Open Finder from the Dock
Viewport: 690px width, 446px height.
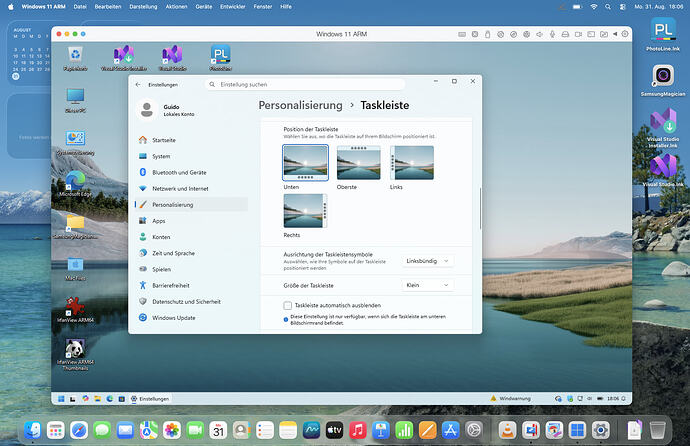pos(33,430)
